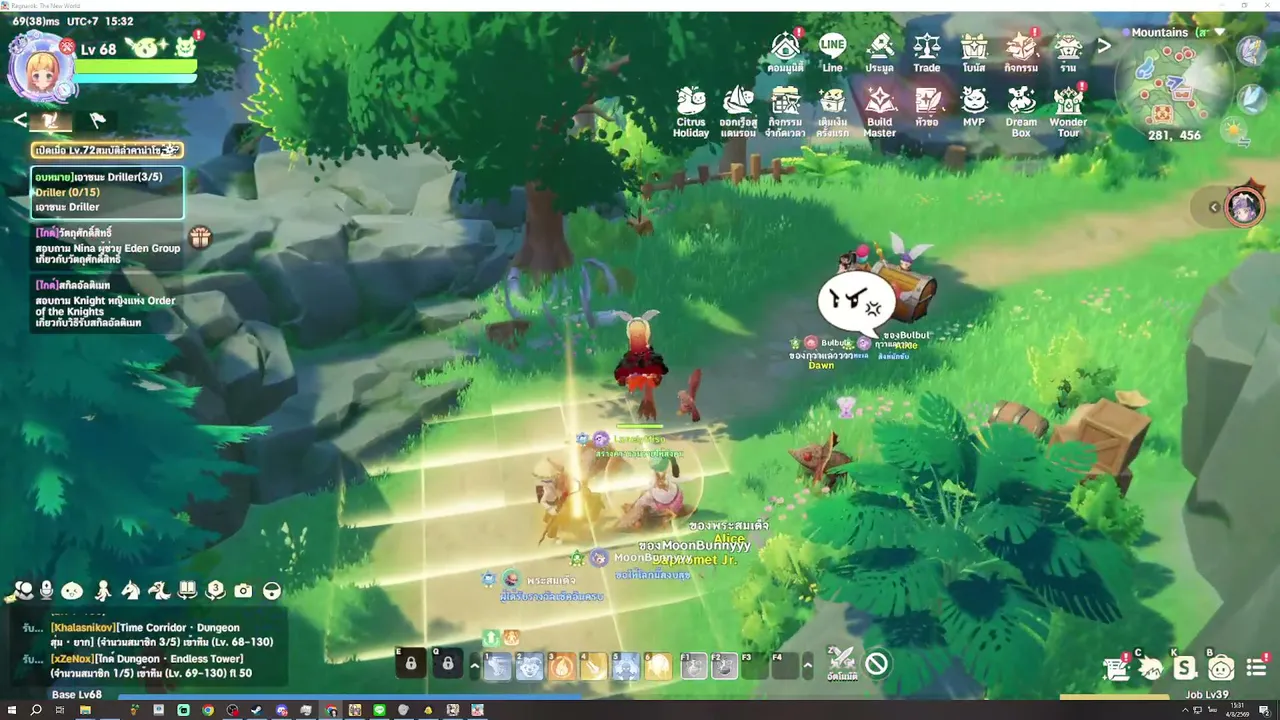The height and width of the screenshot is (720, 1280).
Task: Click the Lv.72 unlock banner
Action: 107,150
